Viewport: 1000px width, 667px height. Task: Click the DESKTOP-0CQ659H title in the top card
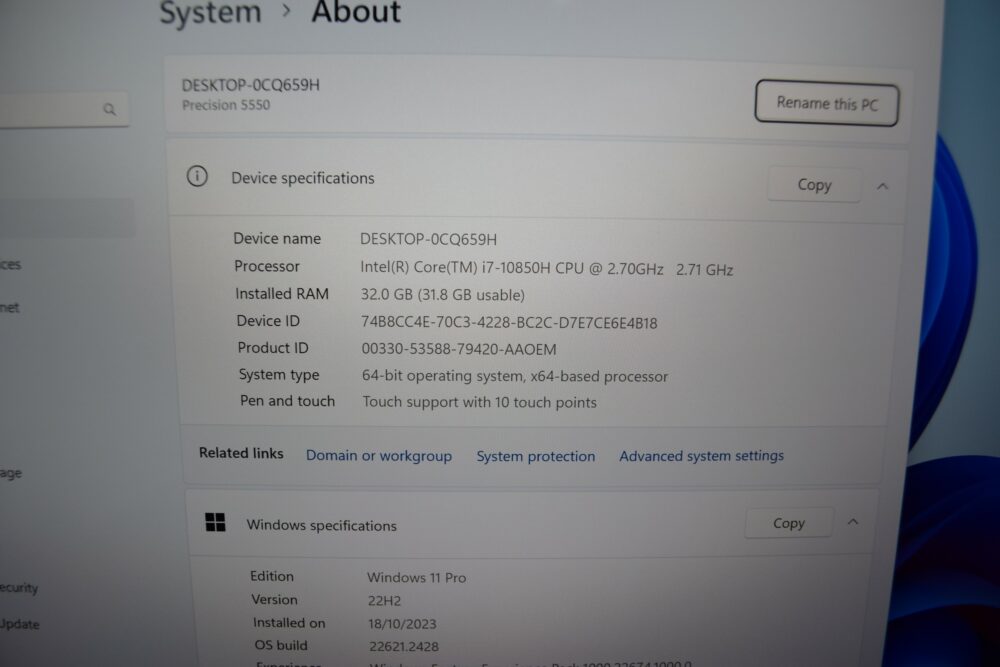[x=251, y=85]
